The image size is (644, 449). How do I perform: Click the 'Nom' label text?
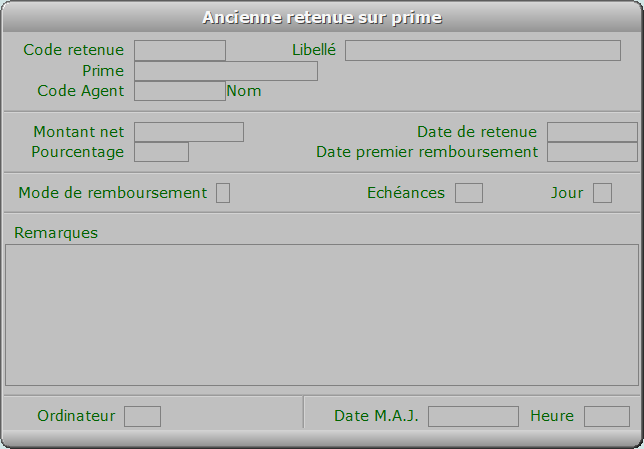(244, 91)
